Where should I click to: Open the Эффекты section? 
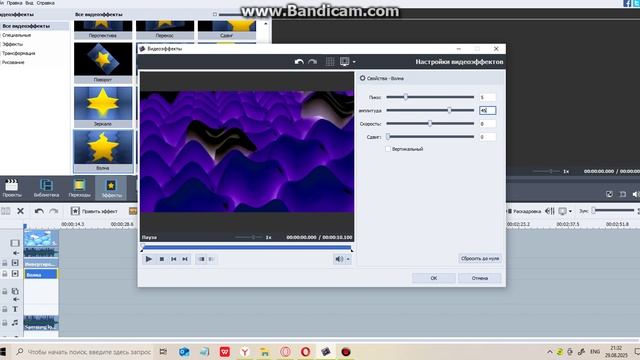[x=111, y=188]
